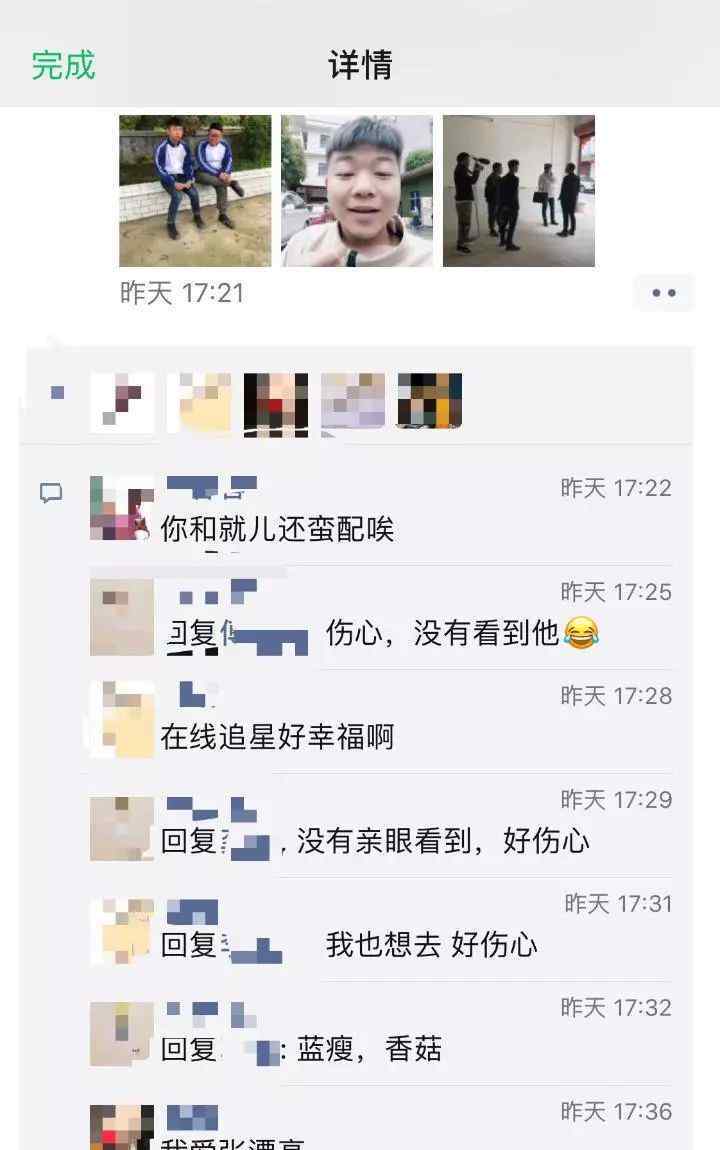This screenshot has height=1150, width=720.
Task: Select reply 蓝瘦，香菇
Action: (301, 1049)
